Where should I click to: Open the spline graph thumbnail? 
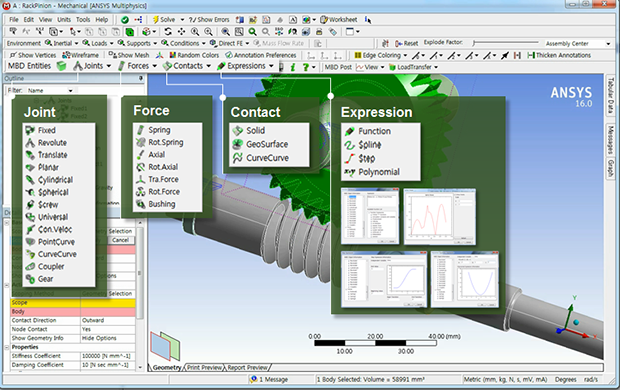[x=440, y=217]
